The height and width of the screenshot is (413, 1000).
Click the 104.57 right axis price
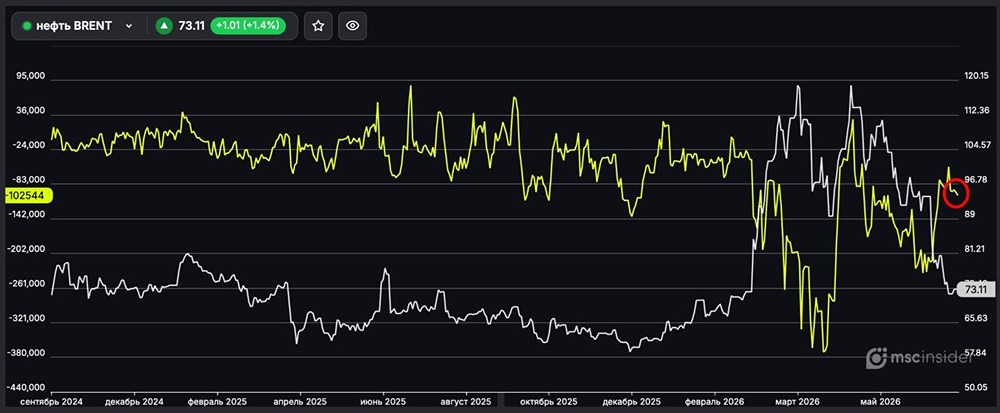click(976, 145)
